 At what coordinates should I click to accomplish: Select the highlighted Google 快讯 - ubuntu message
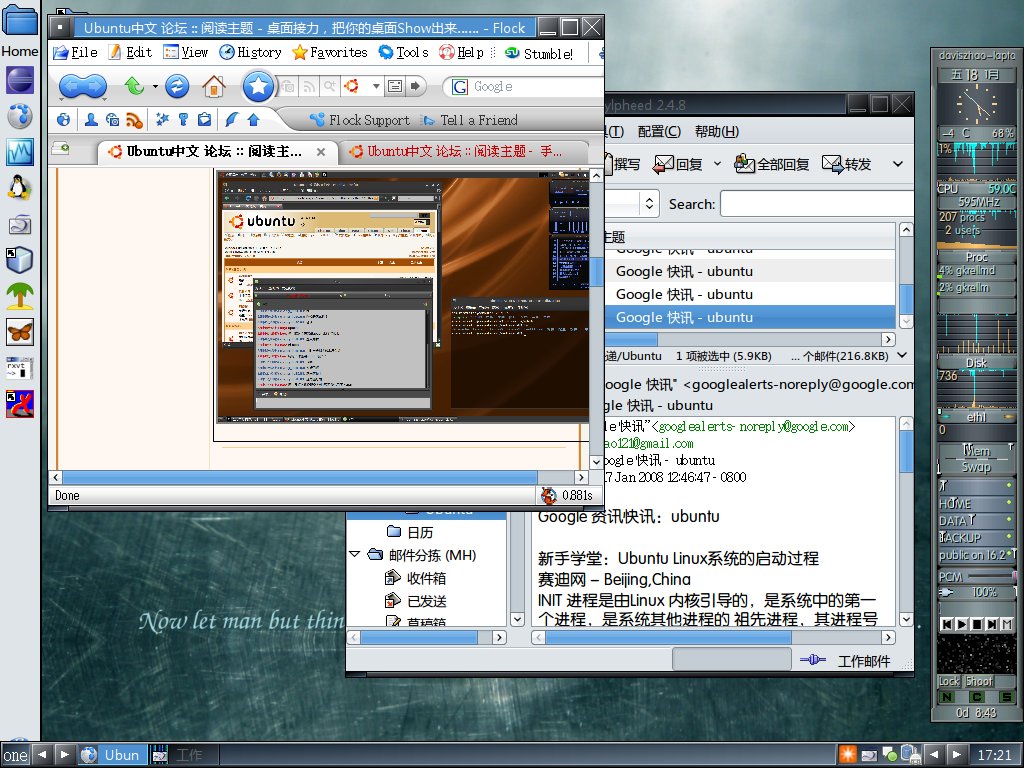pyautogui.click(x=750, y=317)
